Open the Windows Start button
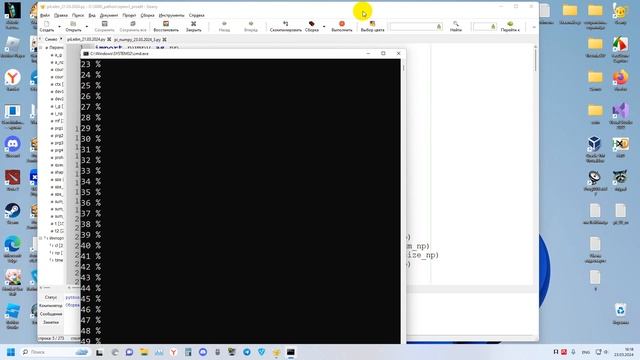 (x=11, y=352)
